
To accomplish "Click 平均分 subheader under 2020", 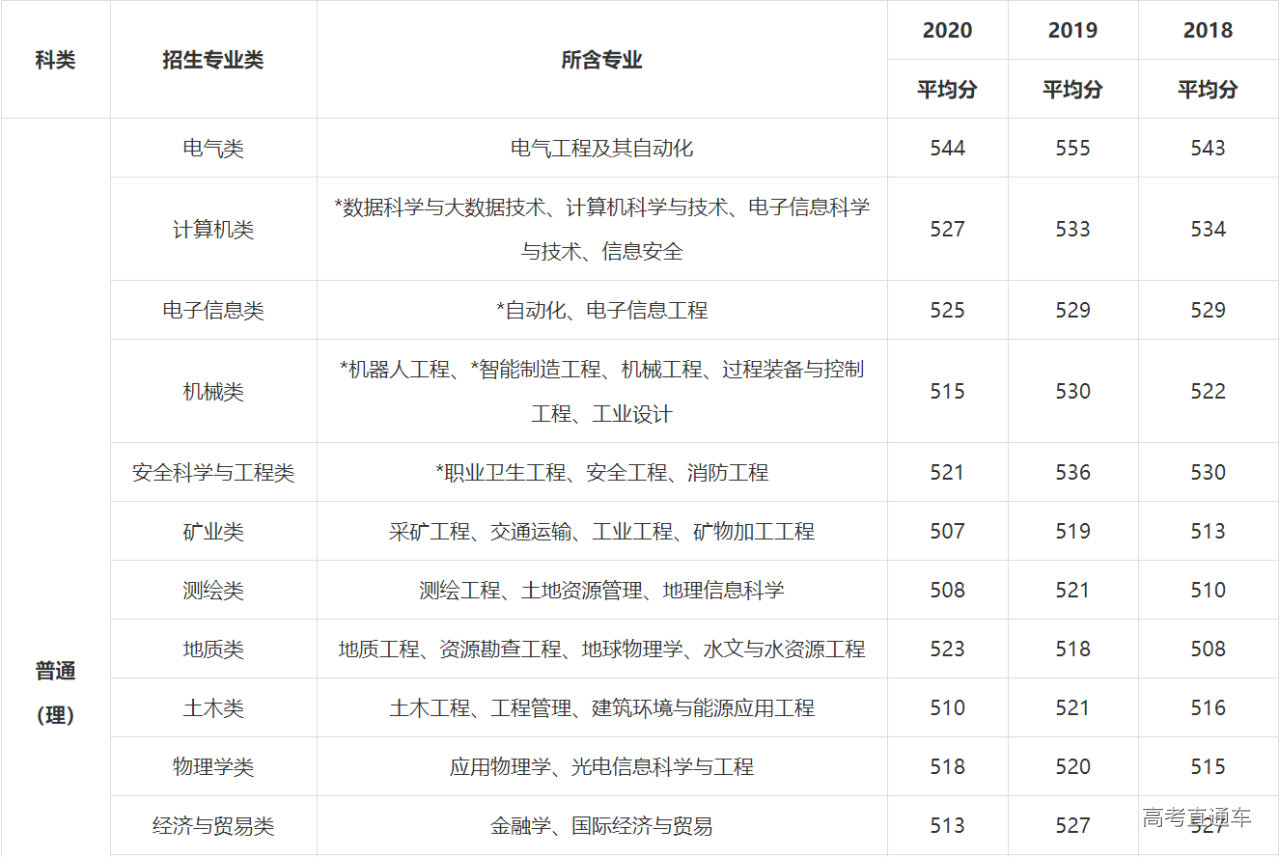I will (x=947, y=89).
